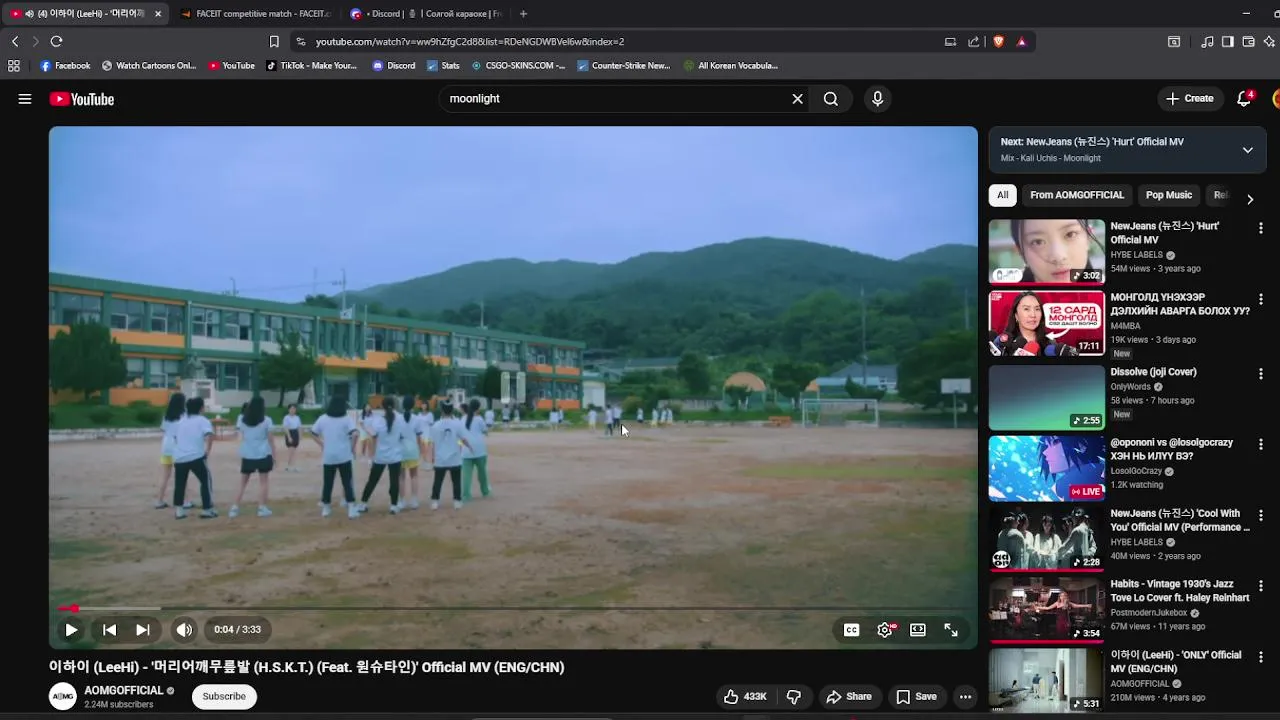This screenshot has height=720, width=1280.
Task: Open NewJeans 'Cool With You' video title
Action: tap(1180, 520)
